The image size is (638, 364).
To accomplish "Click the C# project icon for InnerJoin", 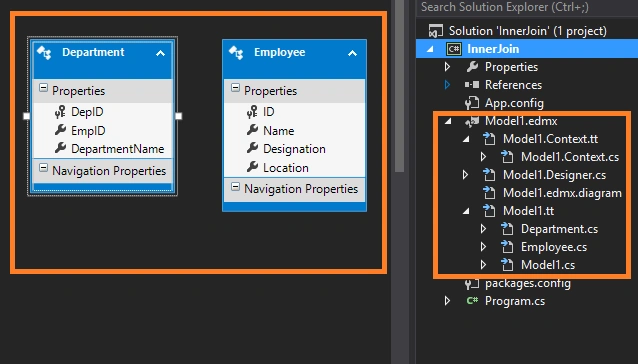I will click(453, 49).
